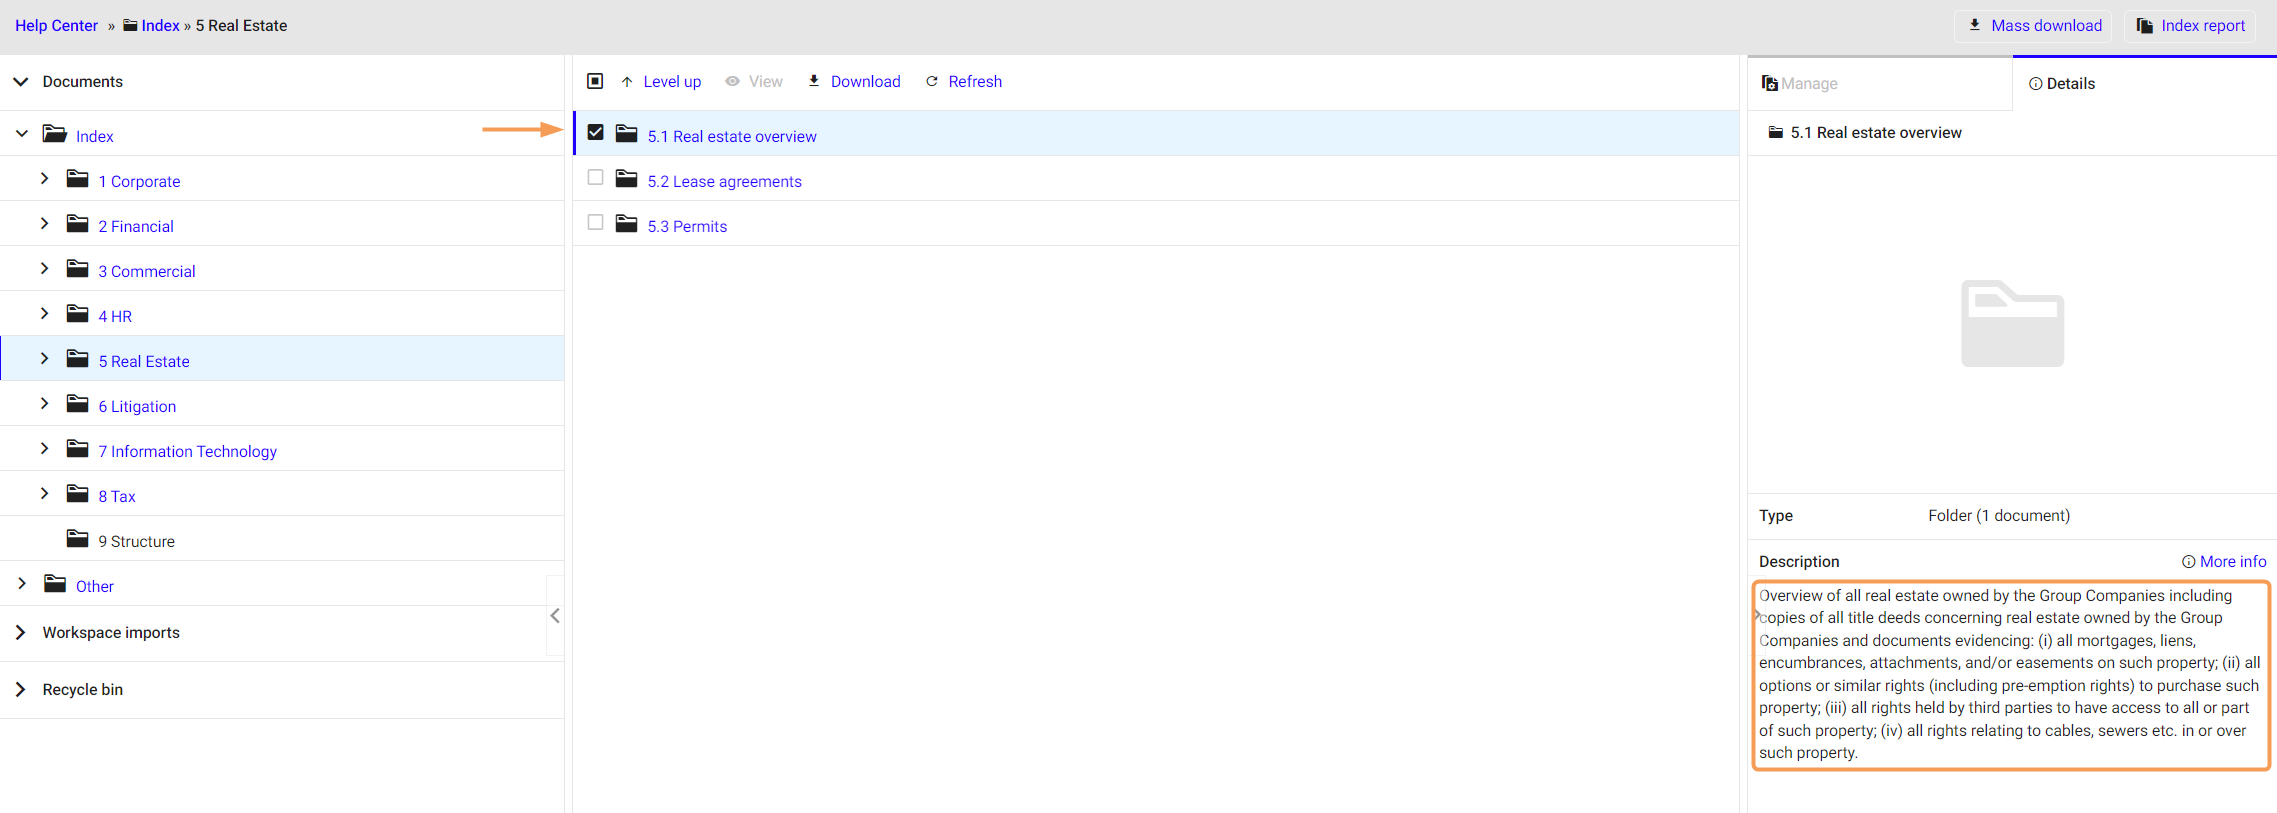This screenshot has width=2277, height=813.
Task: Expand the 4 HR folder
Action: pos(44,314)
